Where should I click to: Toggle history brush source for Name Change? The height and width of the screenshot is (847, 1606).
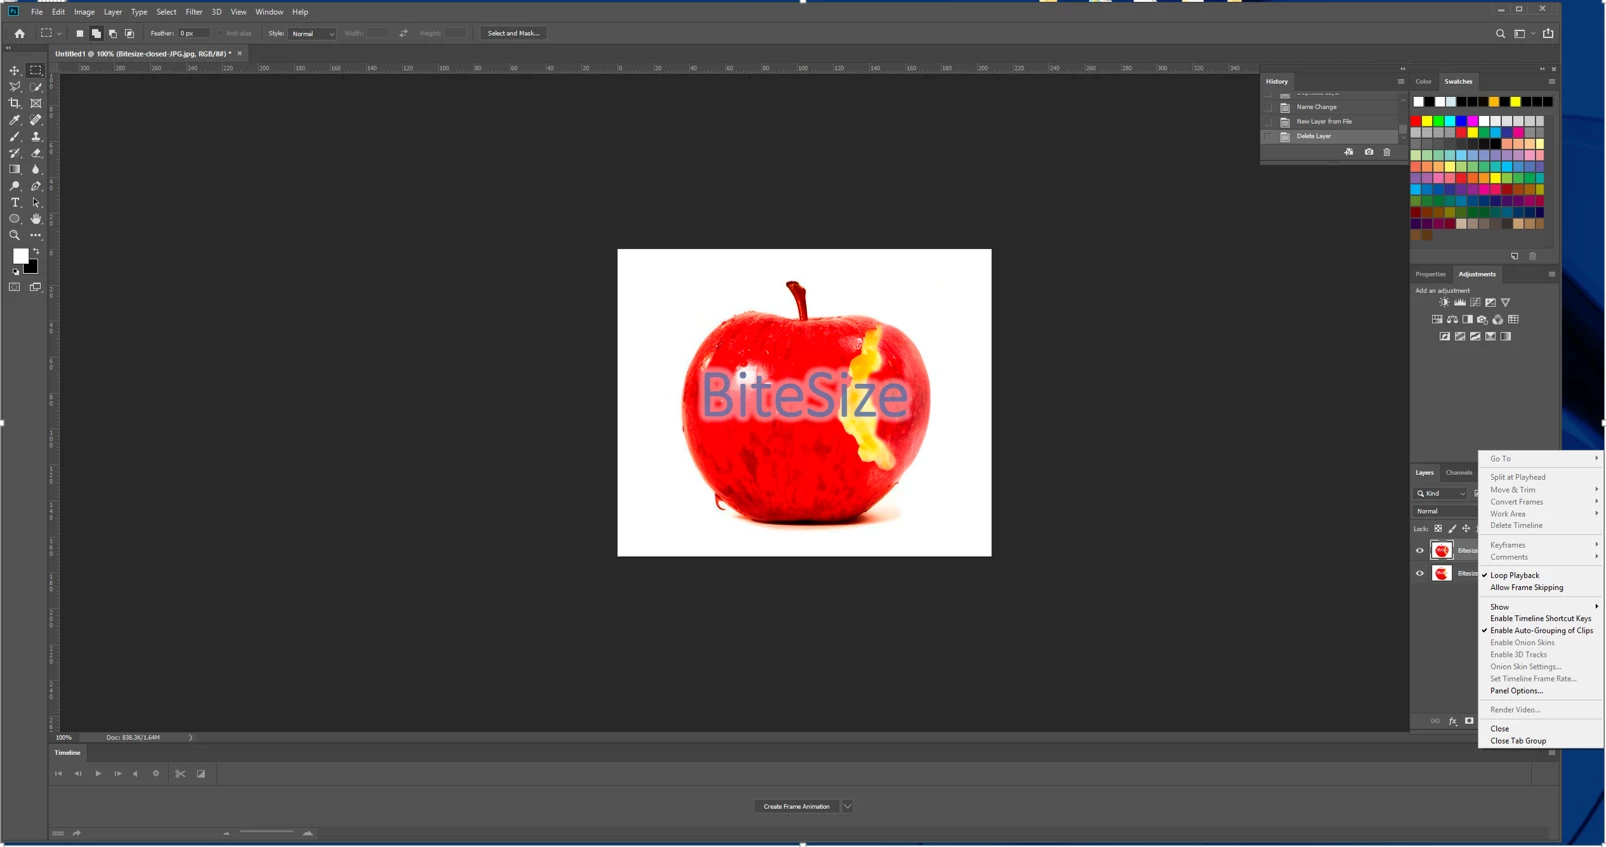1269,107
